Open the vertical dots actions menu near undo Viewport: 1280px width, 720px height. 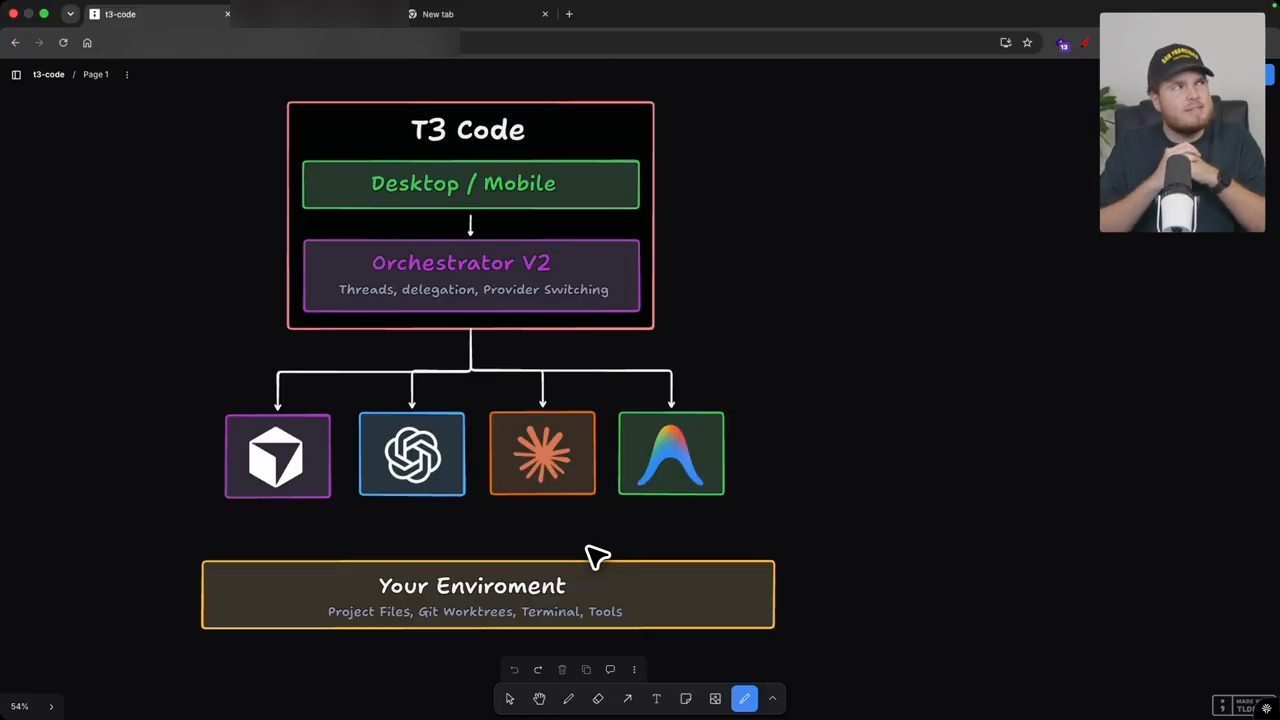click(x=633, y=670)
